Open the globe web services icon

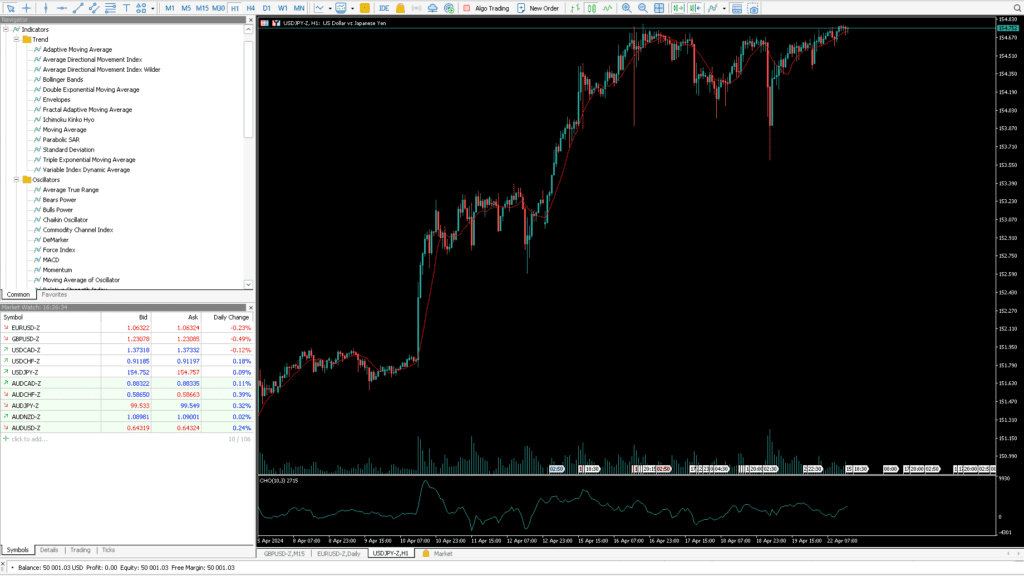(x=449, y=8)
